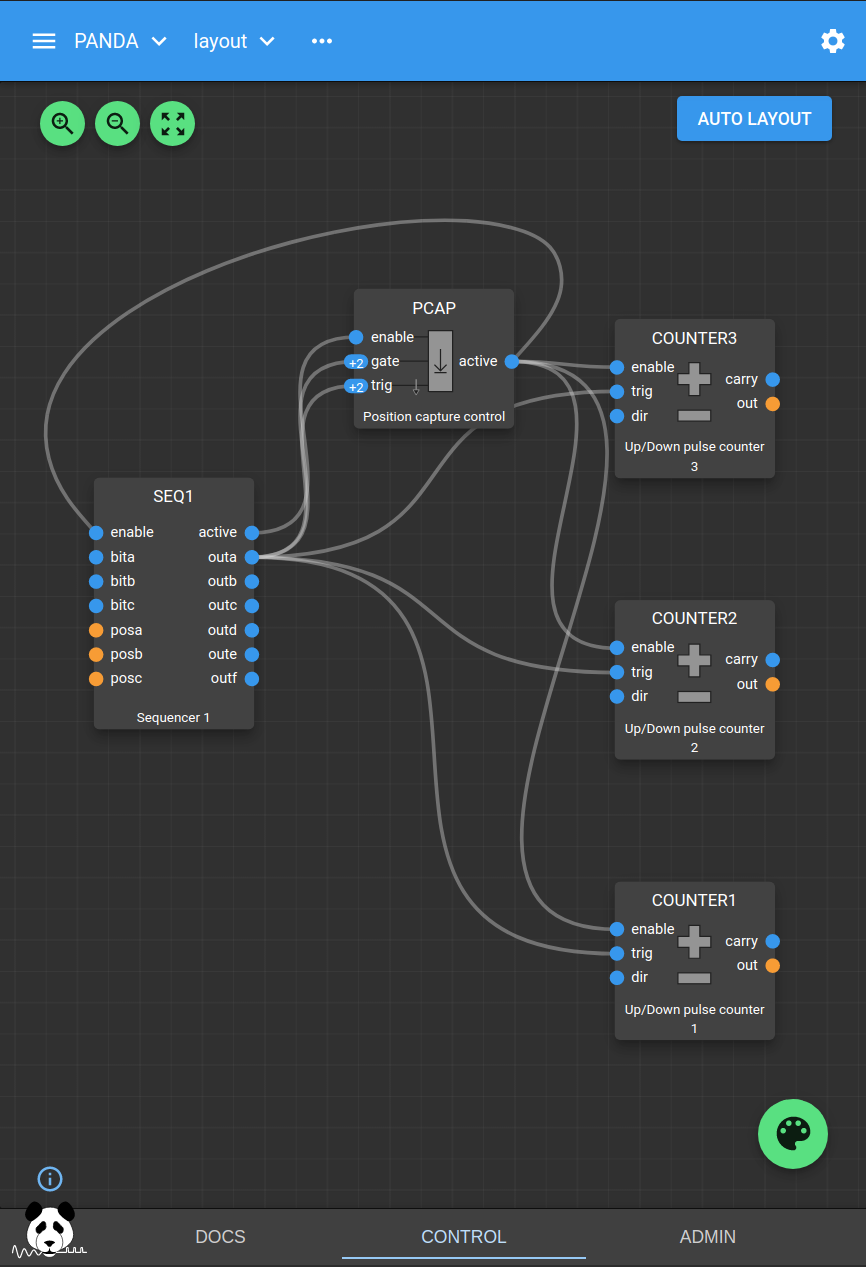The height and width of the screenshot is (1267, 866).
Task: Click the SEQ1 'oute' port label
Action: point(222,654)
